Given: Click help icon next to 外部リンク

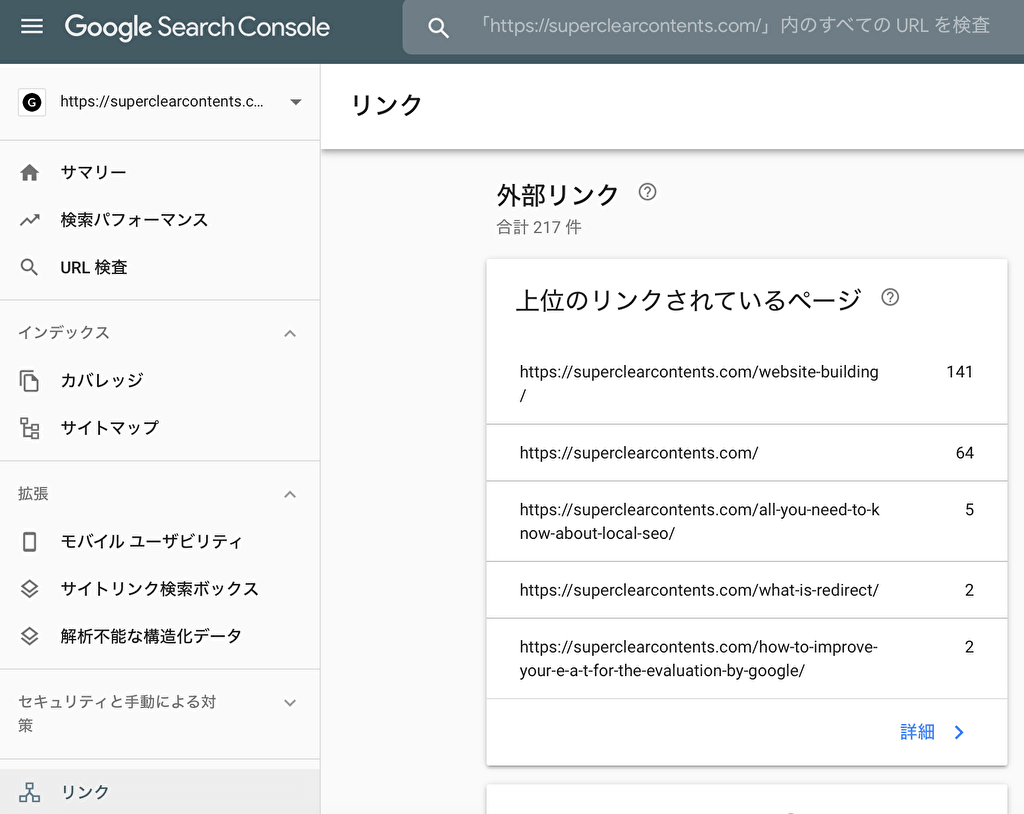Looking at the screenshot, I should click(x=647, y=192).
